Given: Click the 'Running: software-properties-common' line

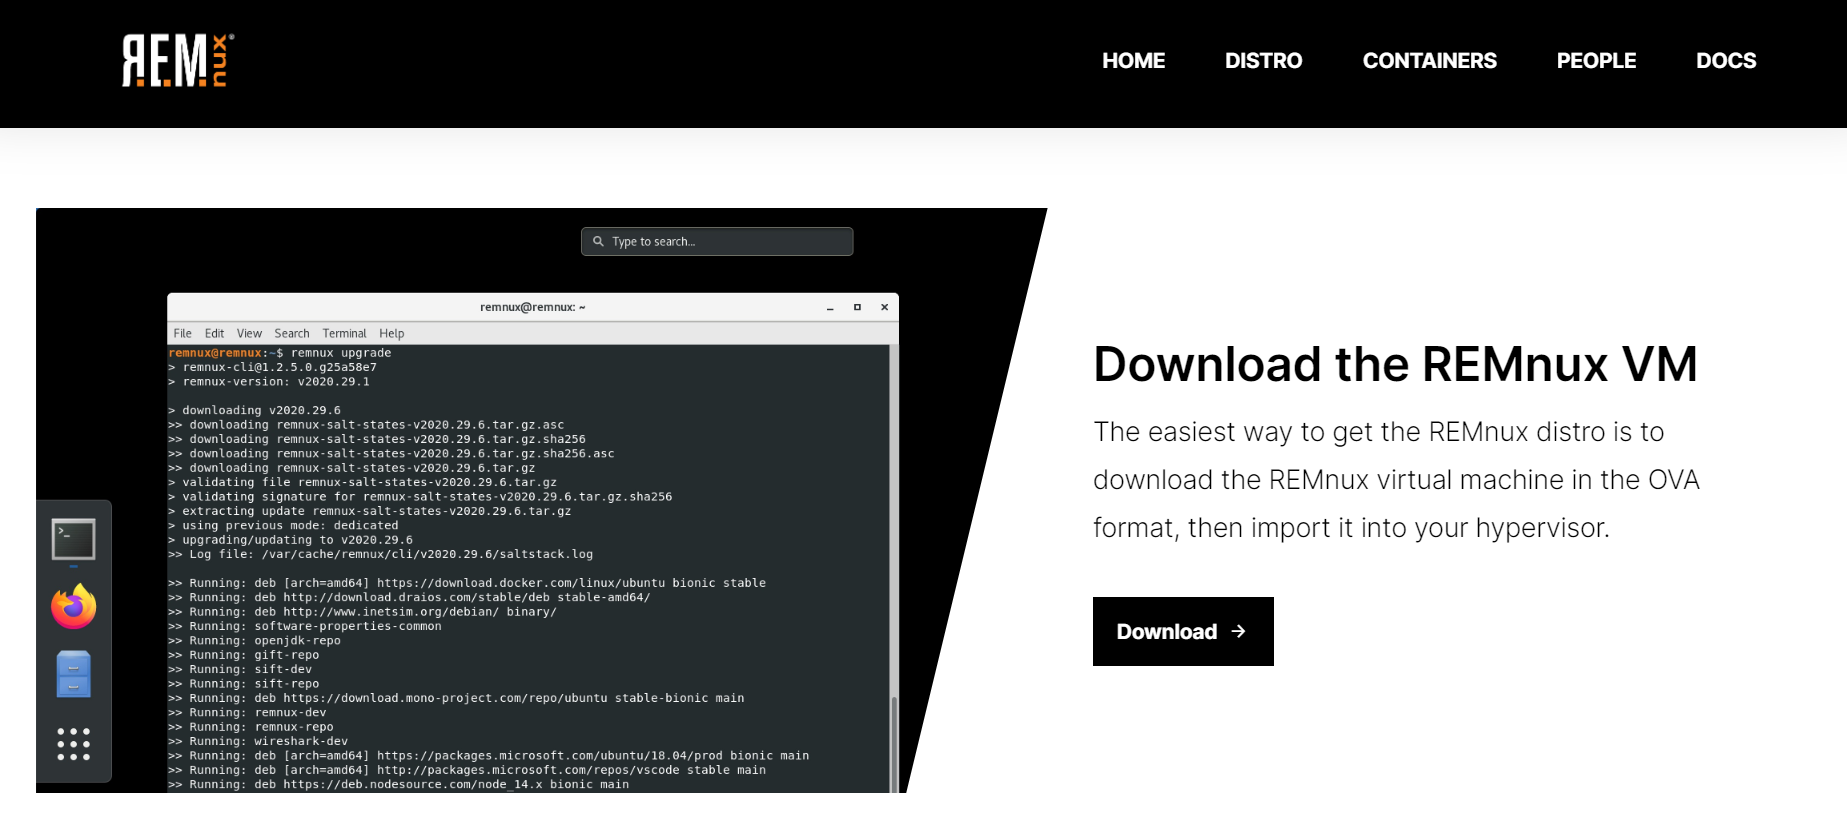Looking at the screenshot, I should coord(304,626).
